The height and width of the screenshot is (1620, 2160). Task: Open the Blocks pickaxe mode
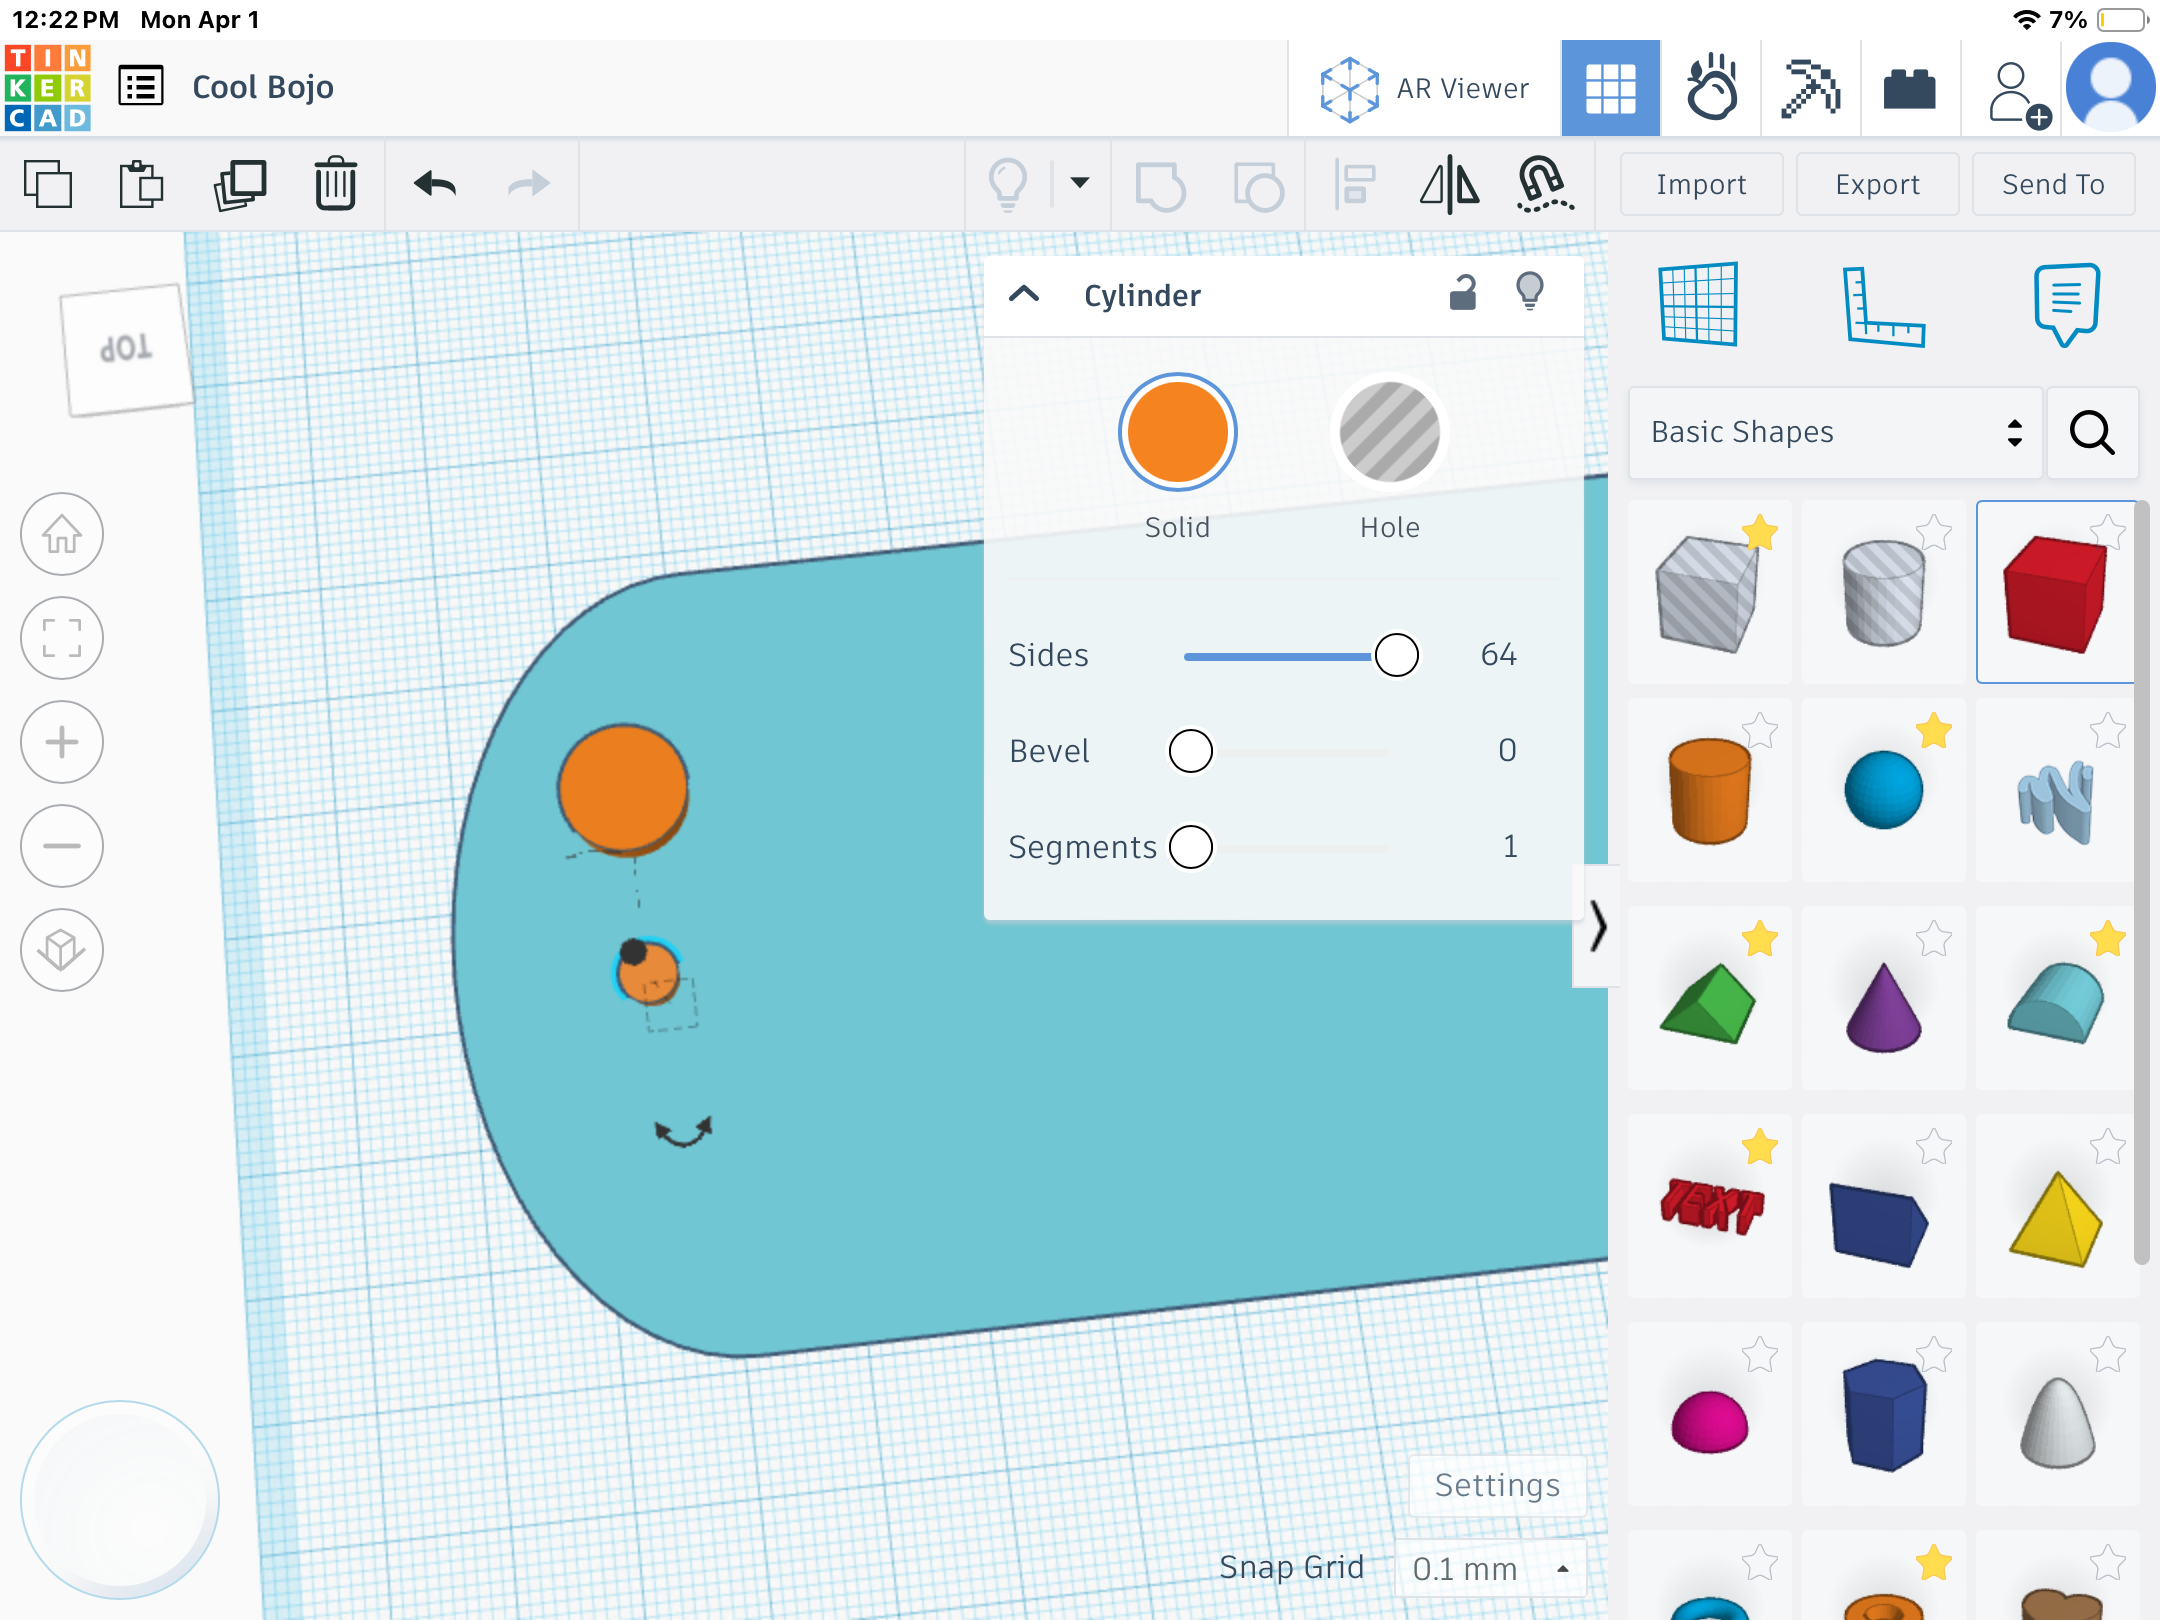click(x=1810, y=88)
